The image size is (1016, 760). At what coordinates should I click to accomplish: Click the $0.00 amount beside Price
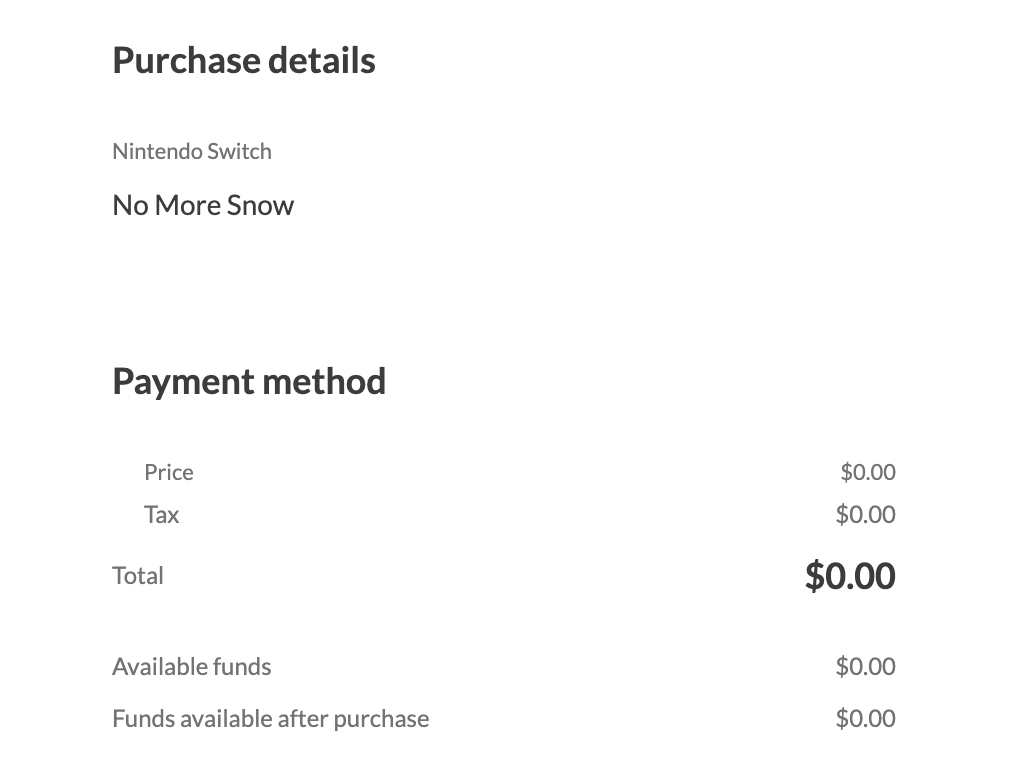[x=867, y=472]
